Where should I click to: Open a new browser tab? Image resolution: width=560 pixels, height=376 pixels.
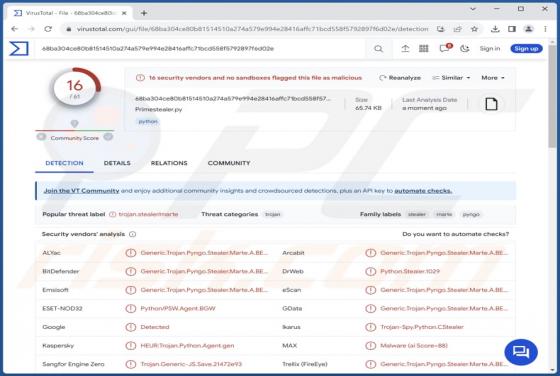coord(144,13)
